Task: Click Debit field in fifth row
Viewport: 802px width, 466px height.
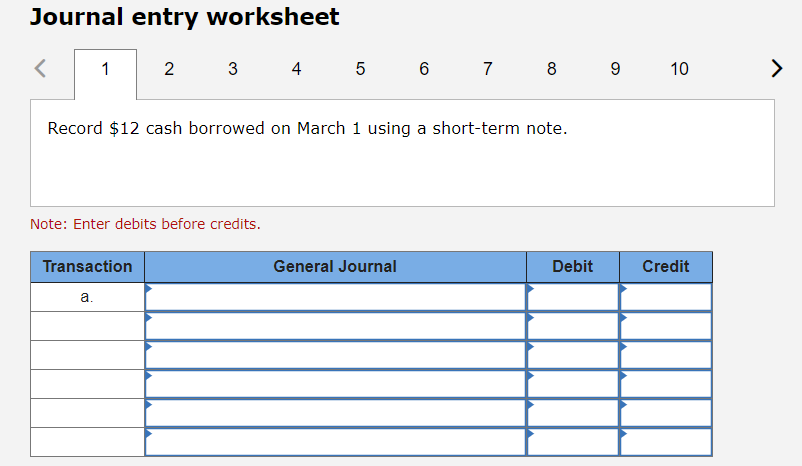Action: (573, 413)
